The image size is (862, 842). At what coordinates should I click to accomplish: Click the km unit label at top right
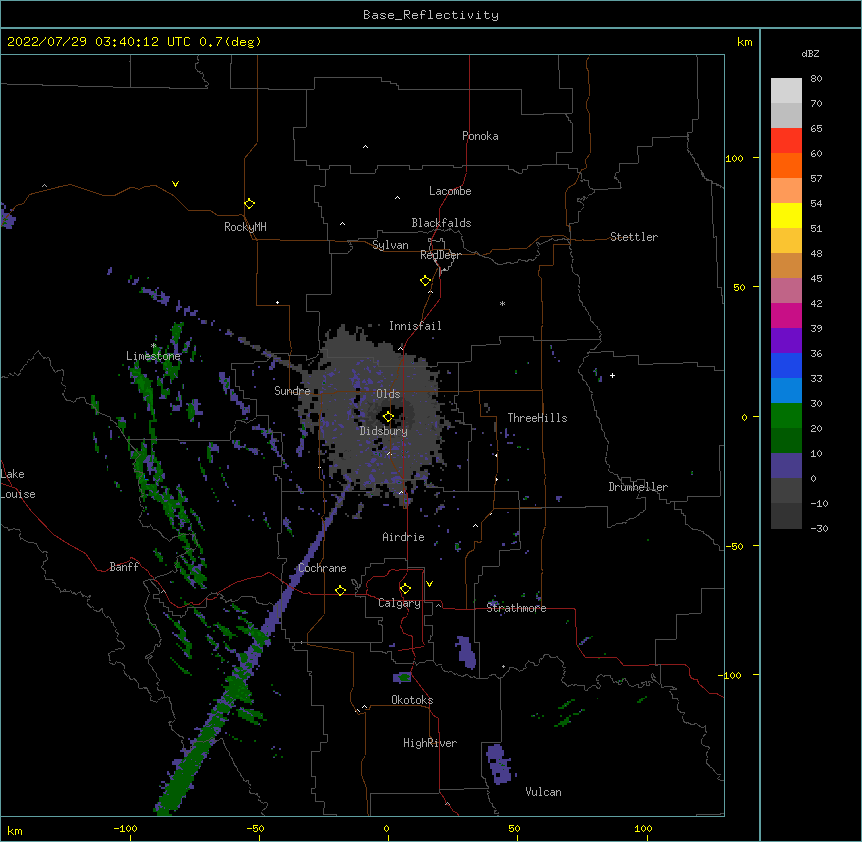[744, 42]
